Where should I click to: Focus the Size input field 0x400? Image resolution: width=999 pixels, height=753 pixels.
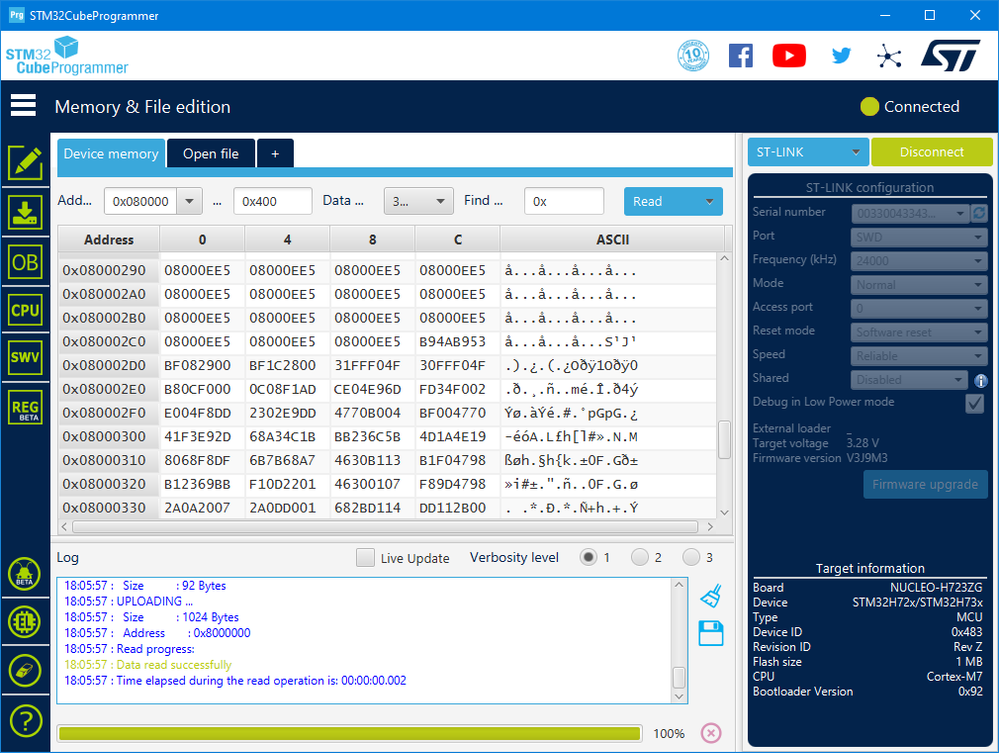tap(273, 201)
